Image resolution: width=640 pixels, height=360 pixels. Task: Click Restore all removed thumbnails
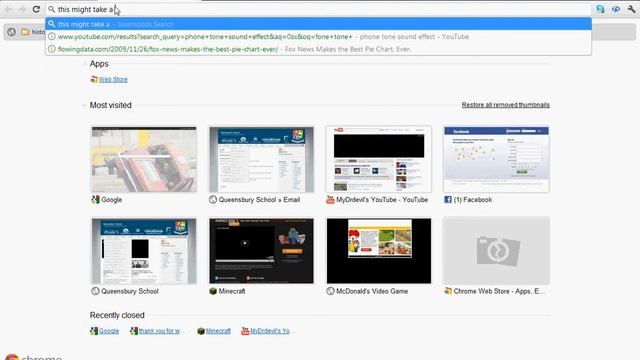point(506,105)
